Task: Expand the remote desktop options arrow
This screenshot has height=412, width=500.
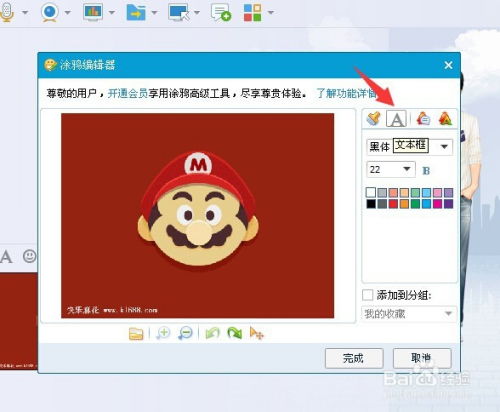Action: [x=197, y=13]
